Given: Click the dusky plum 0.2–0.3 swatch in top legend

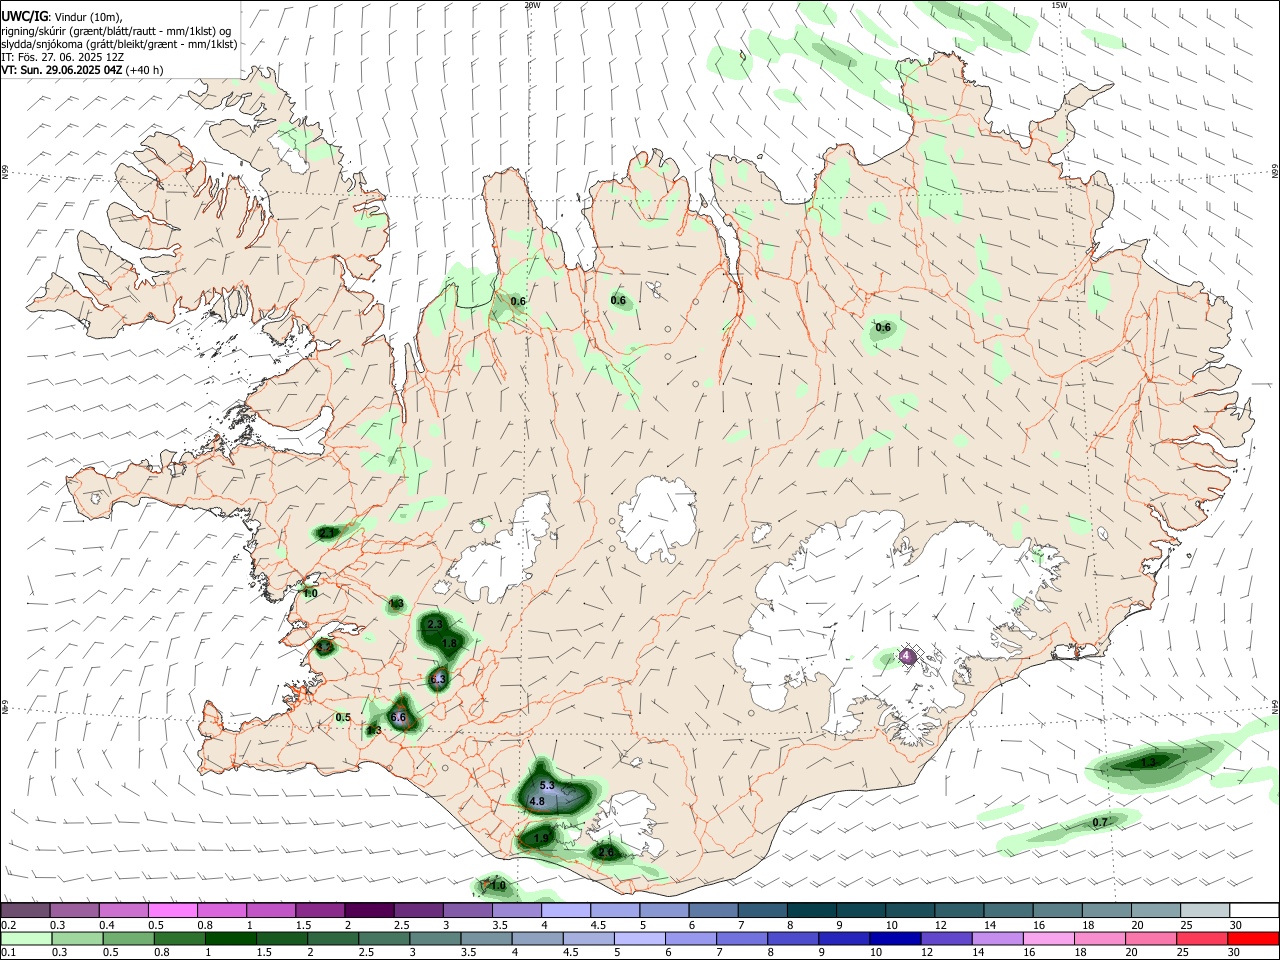Looking at the screenshot, I should pyautogui.click(x=26, y=910).
